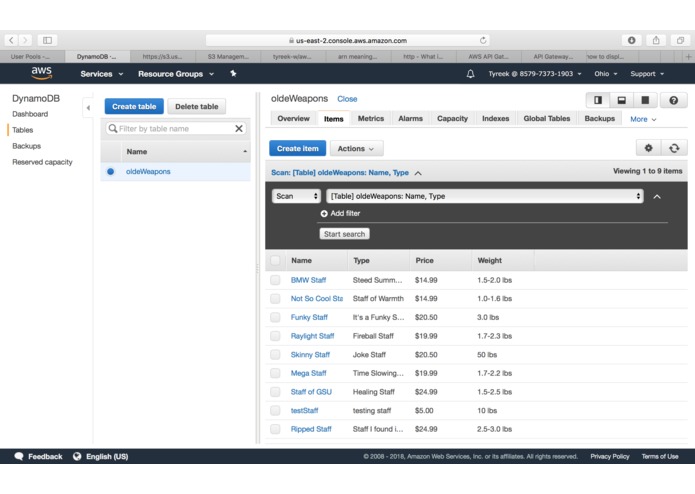
Task: Open Backups in the DynamoDB sidebar
Action: pyautogui.click(x=27, y=146)
